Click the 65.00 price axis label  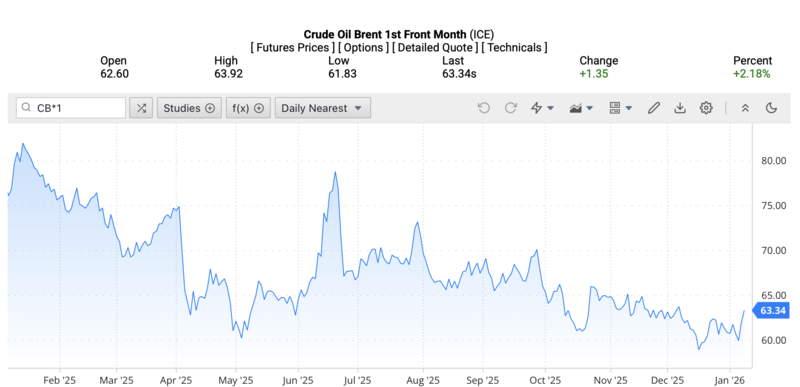773,295
